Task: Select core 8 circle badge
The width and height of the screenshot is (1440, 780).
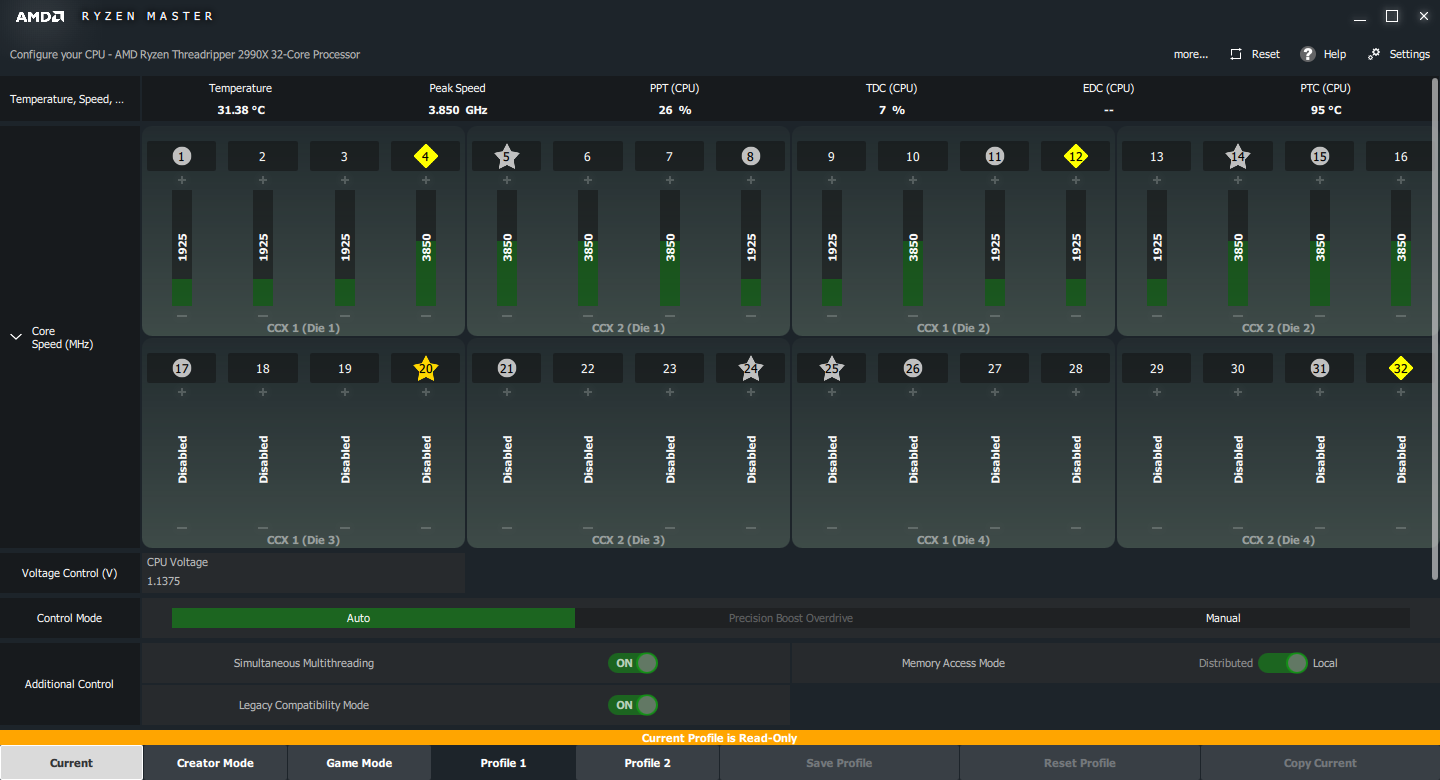Action: [751, 156]
